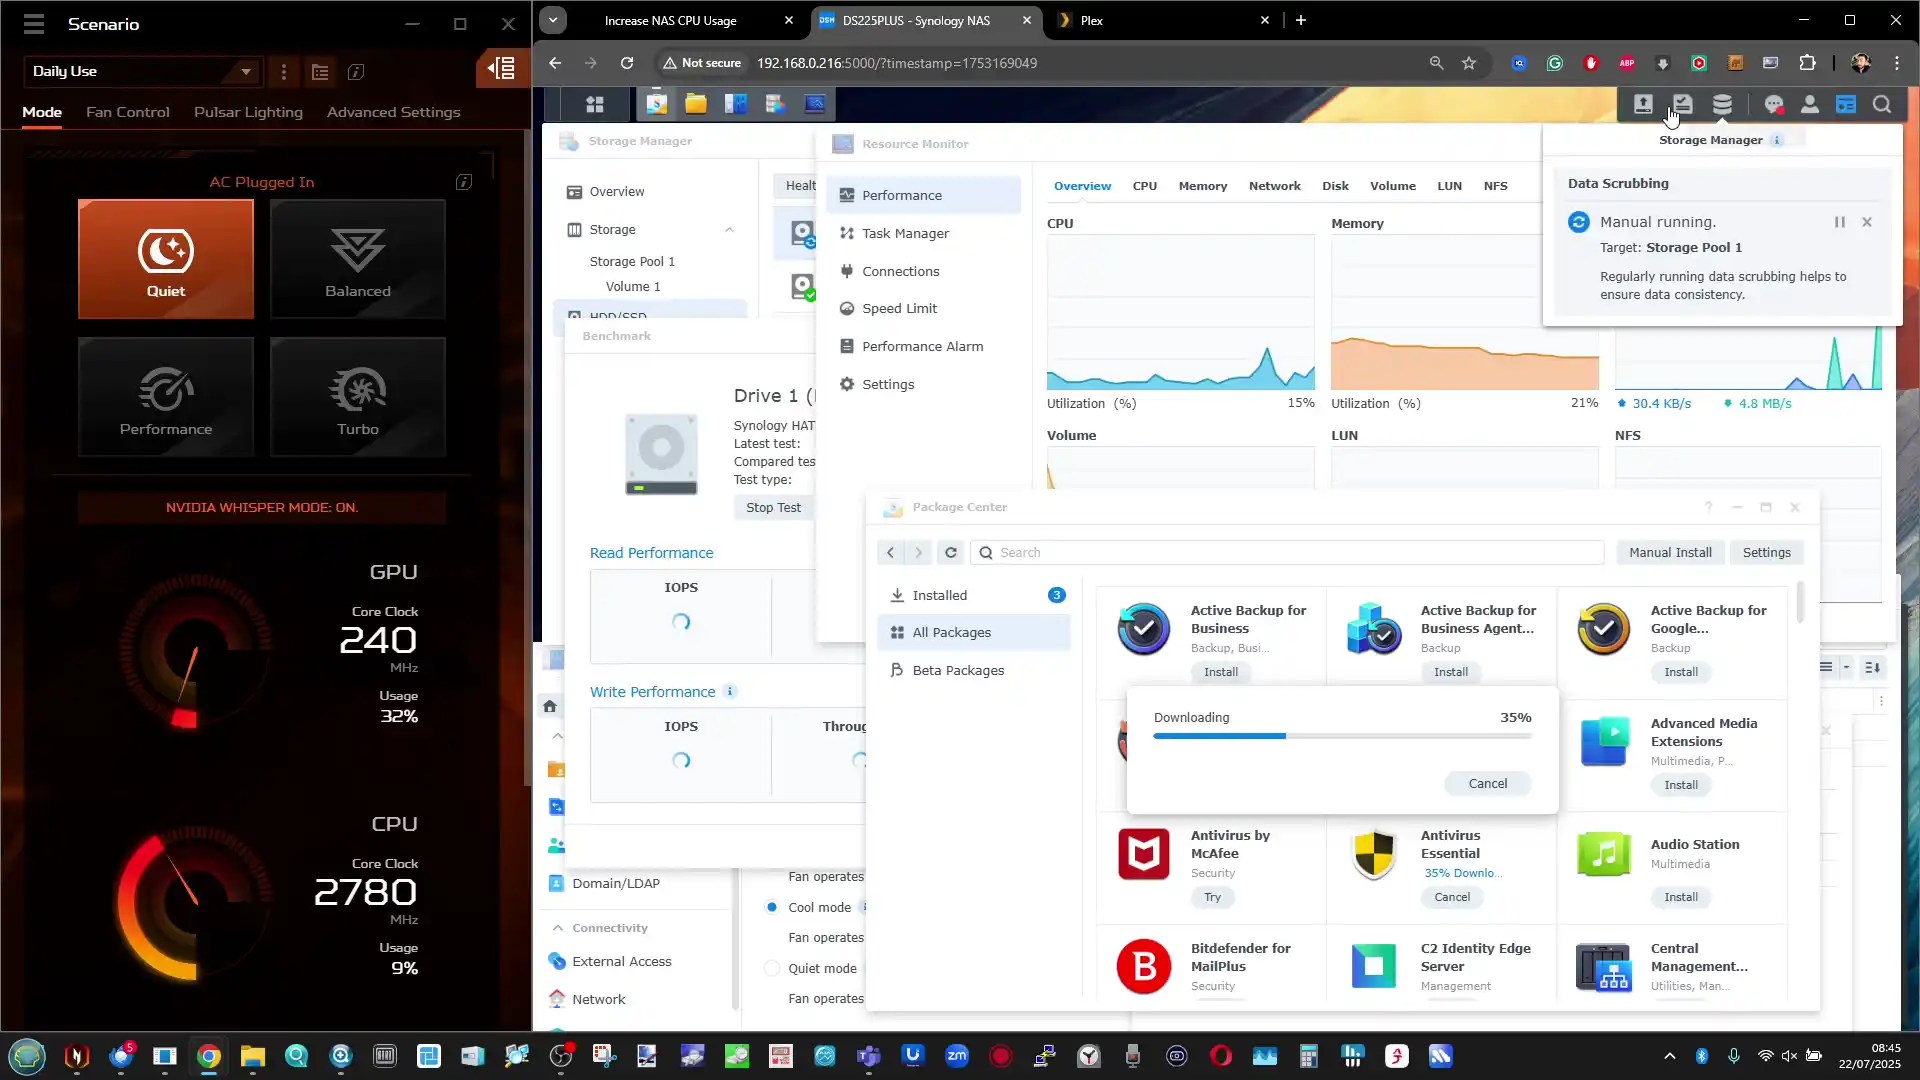The width and height of the screenshot is (1920, 1080).
Task: Click Manual Install in Package Center
Action: pyautogui.click(x=1670, y=552)
